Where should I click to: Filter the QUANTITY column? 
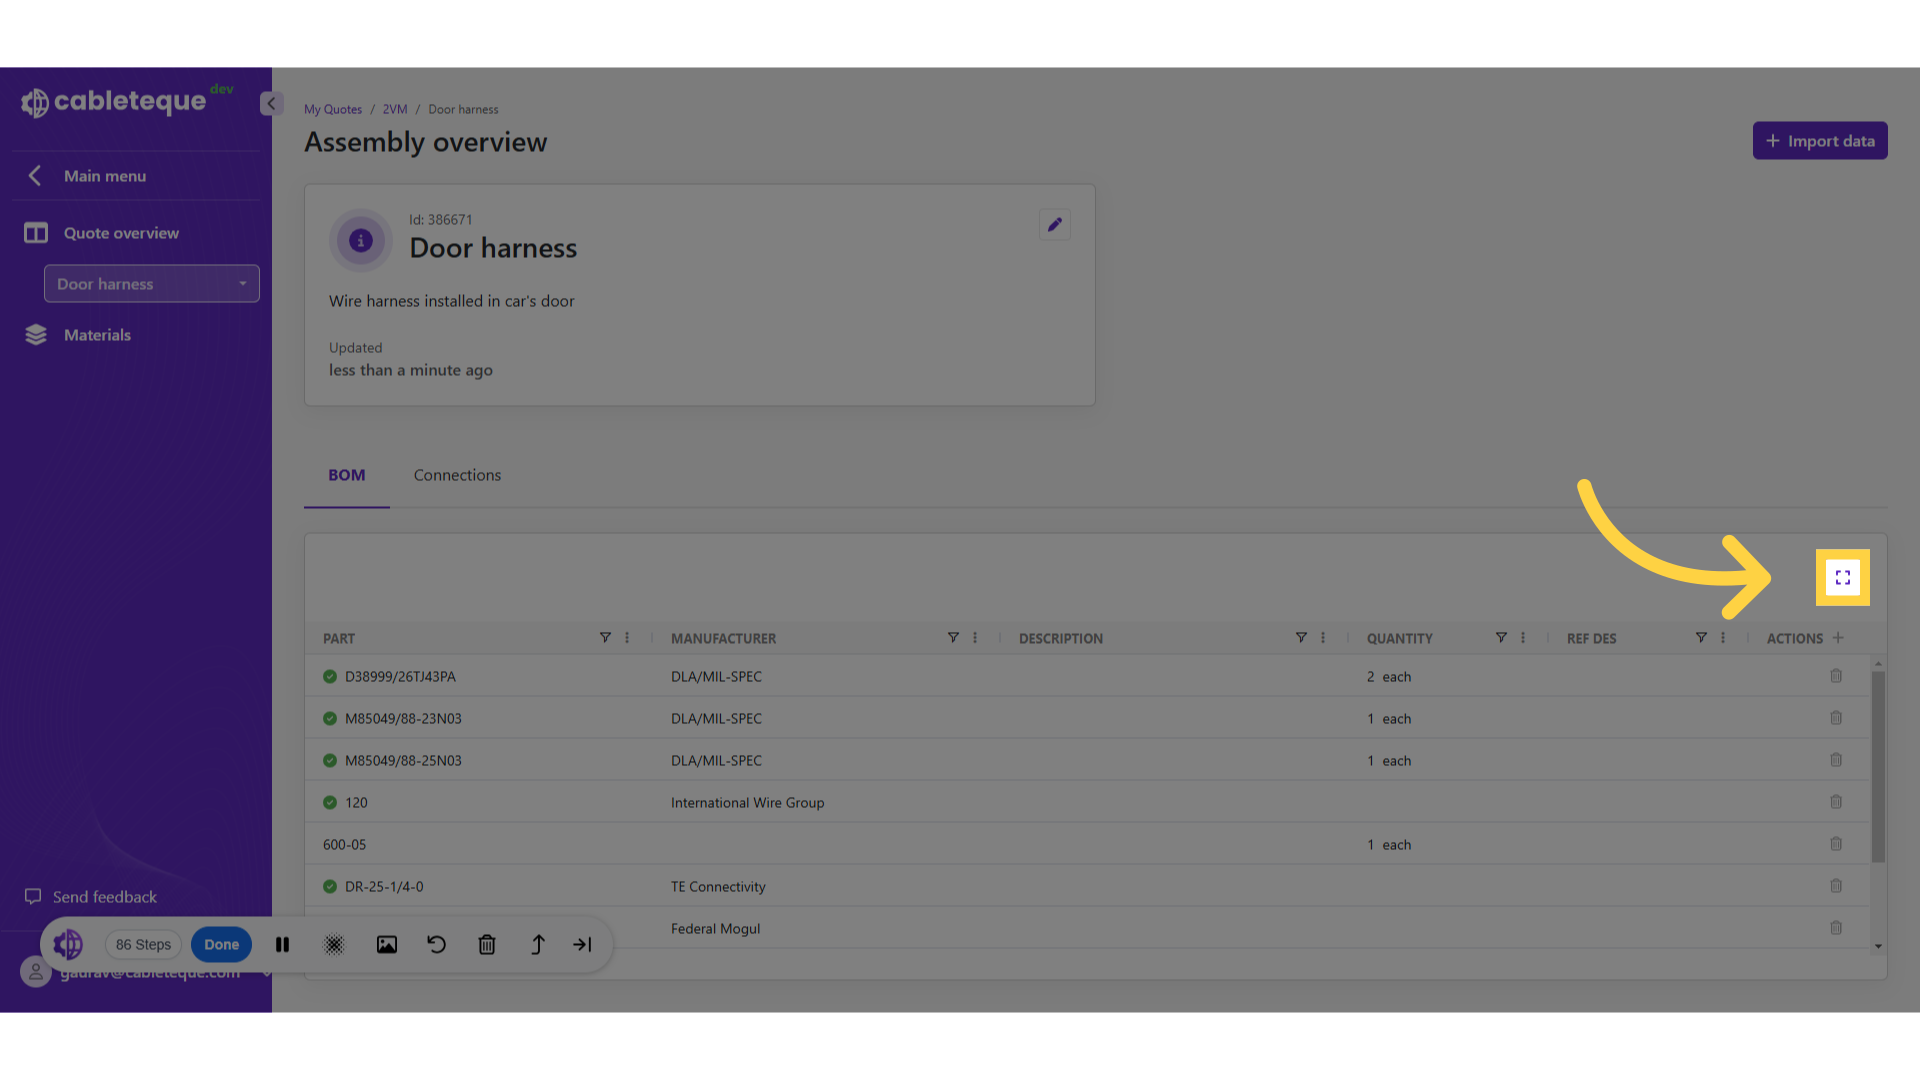(x=1501, y=638)
